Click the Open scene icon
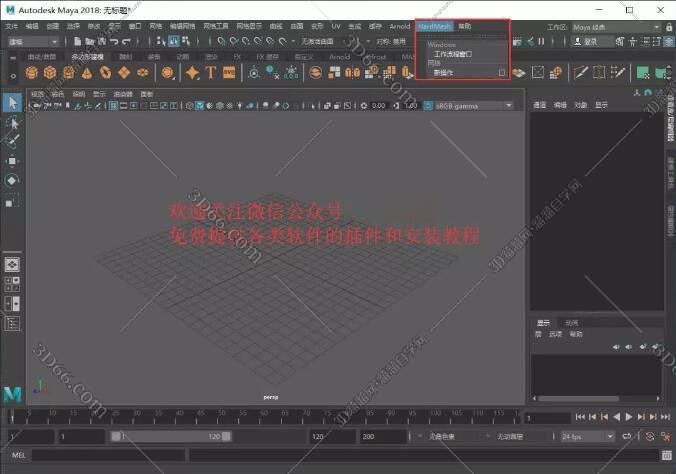This screenshot has width=676, height=474. [89, 41]
